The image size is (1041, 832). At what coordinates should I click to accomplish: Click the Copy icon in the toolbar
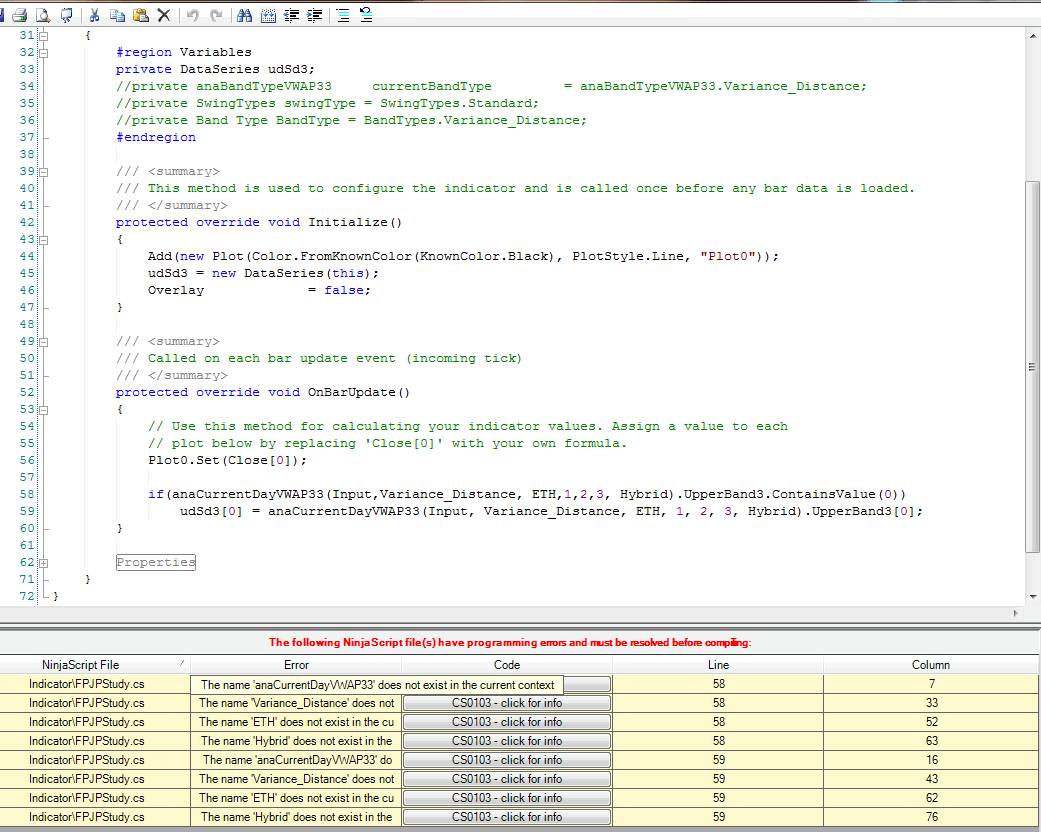tap(118, 15)
